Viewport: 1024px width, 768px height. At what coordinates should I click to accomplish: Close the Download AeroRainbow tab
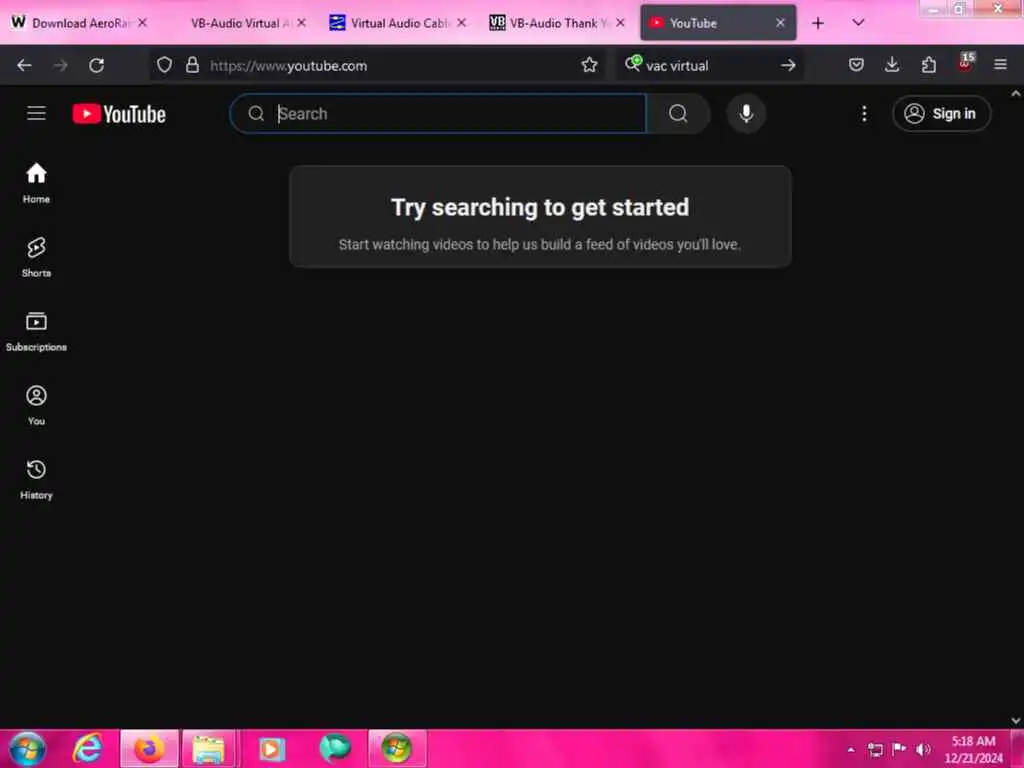tap(142, 23)
